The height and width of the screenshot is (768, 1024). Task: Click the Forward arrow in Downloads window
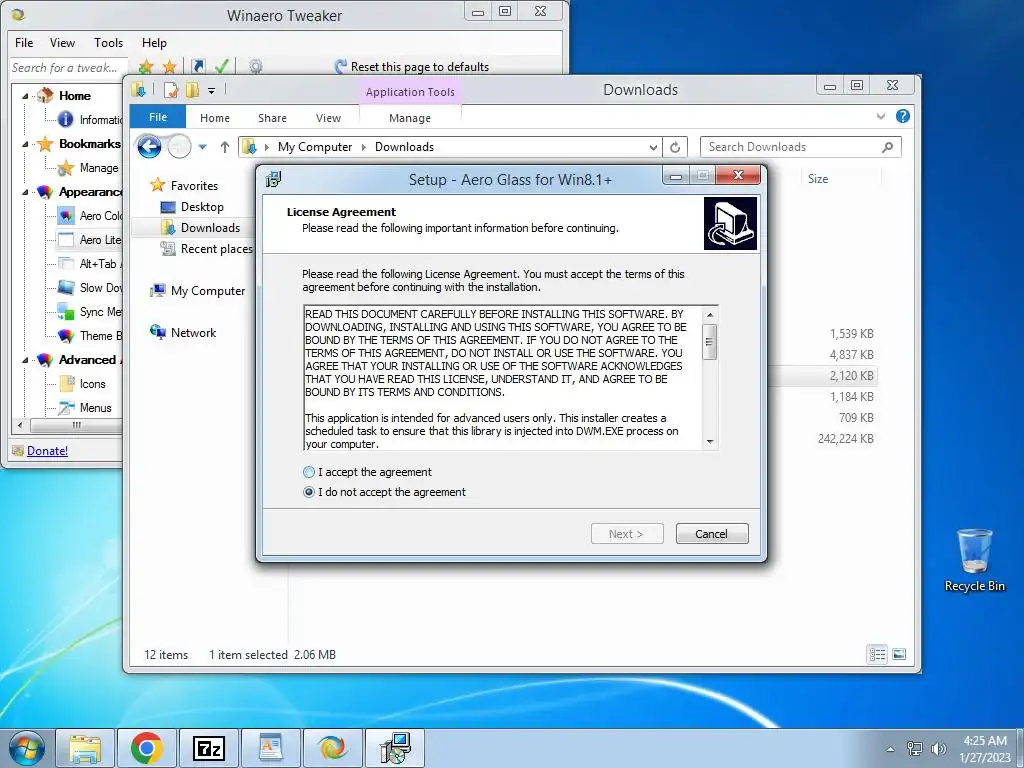point(179,147)
